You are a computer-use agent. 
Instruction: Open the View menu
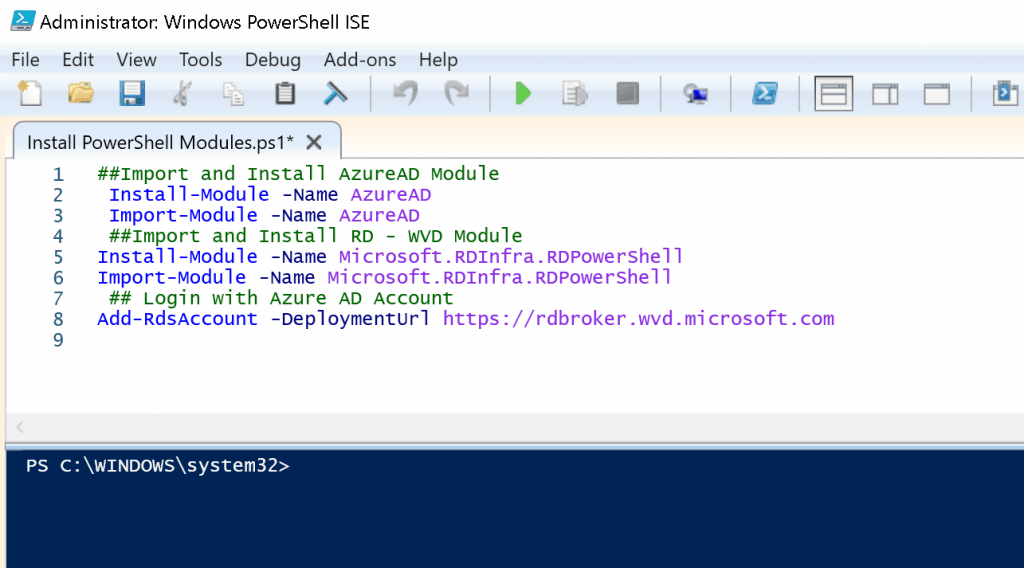[136, 60]
